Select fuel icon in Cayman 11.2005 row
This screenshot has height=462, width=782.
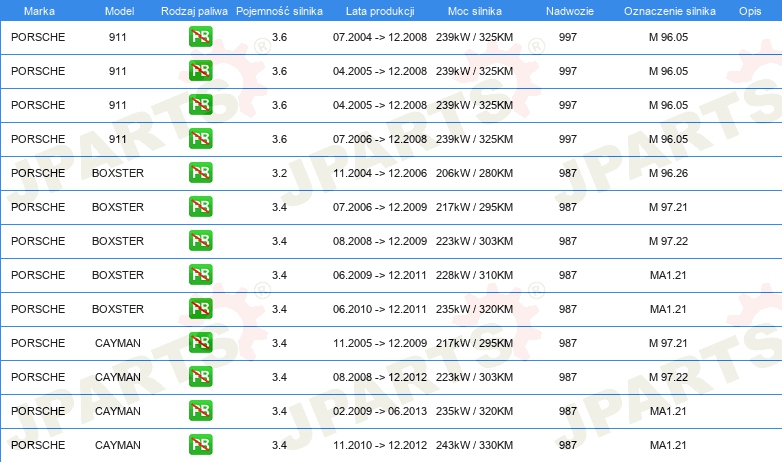point(200,342)
